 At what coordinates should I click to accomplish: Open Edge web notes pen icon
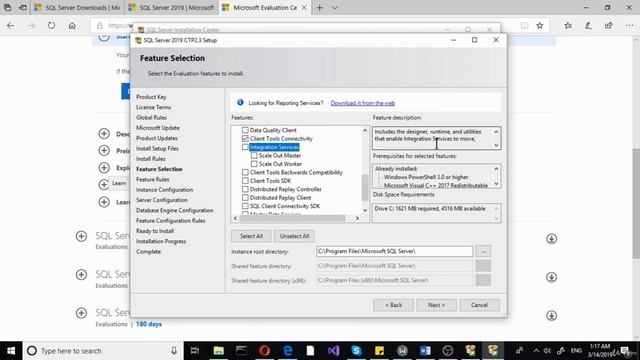point(588,25)
